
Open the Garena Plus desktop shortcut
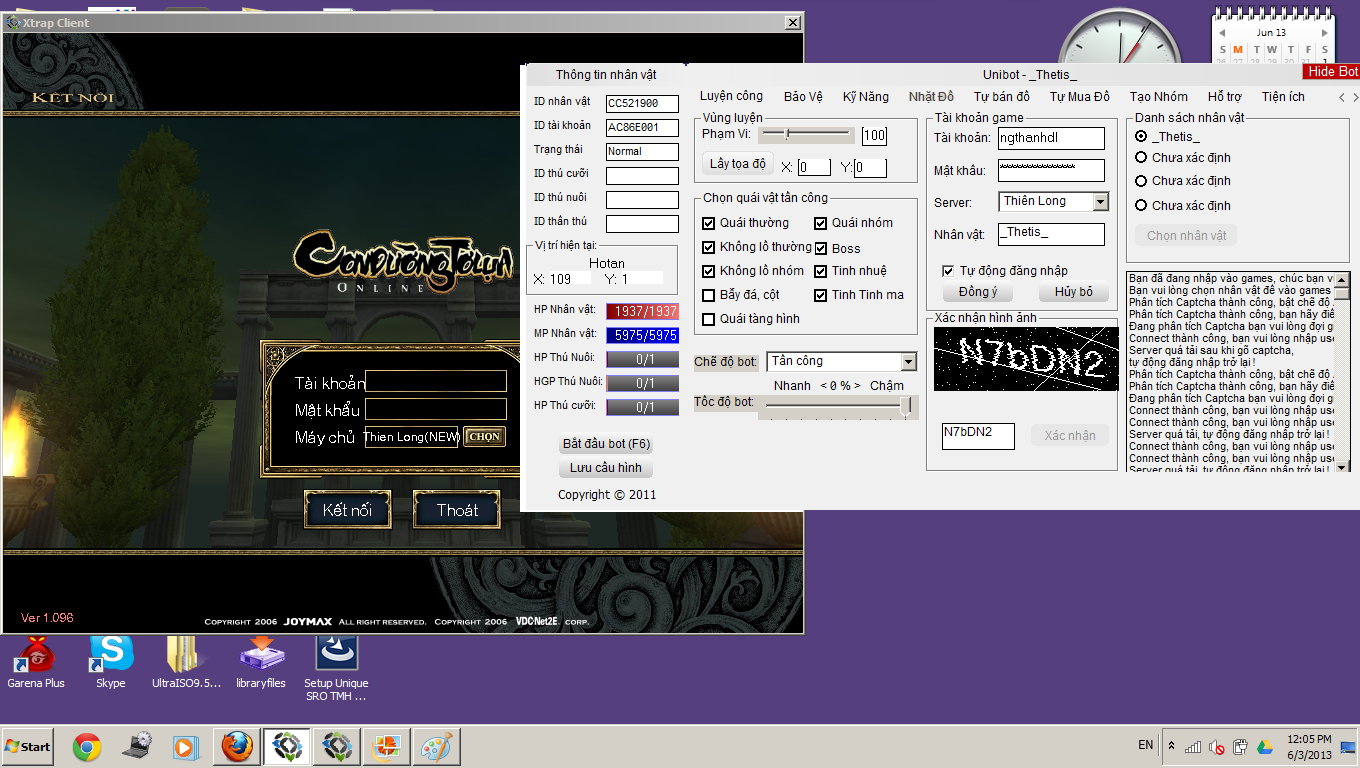coord(36,661)
